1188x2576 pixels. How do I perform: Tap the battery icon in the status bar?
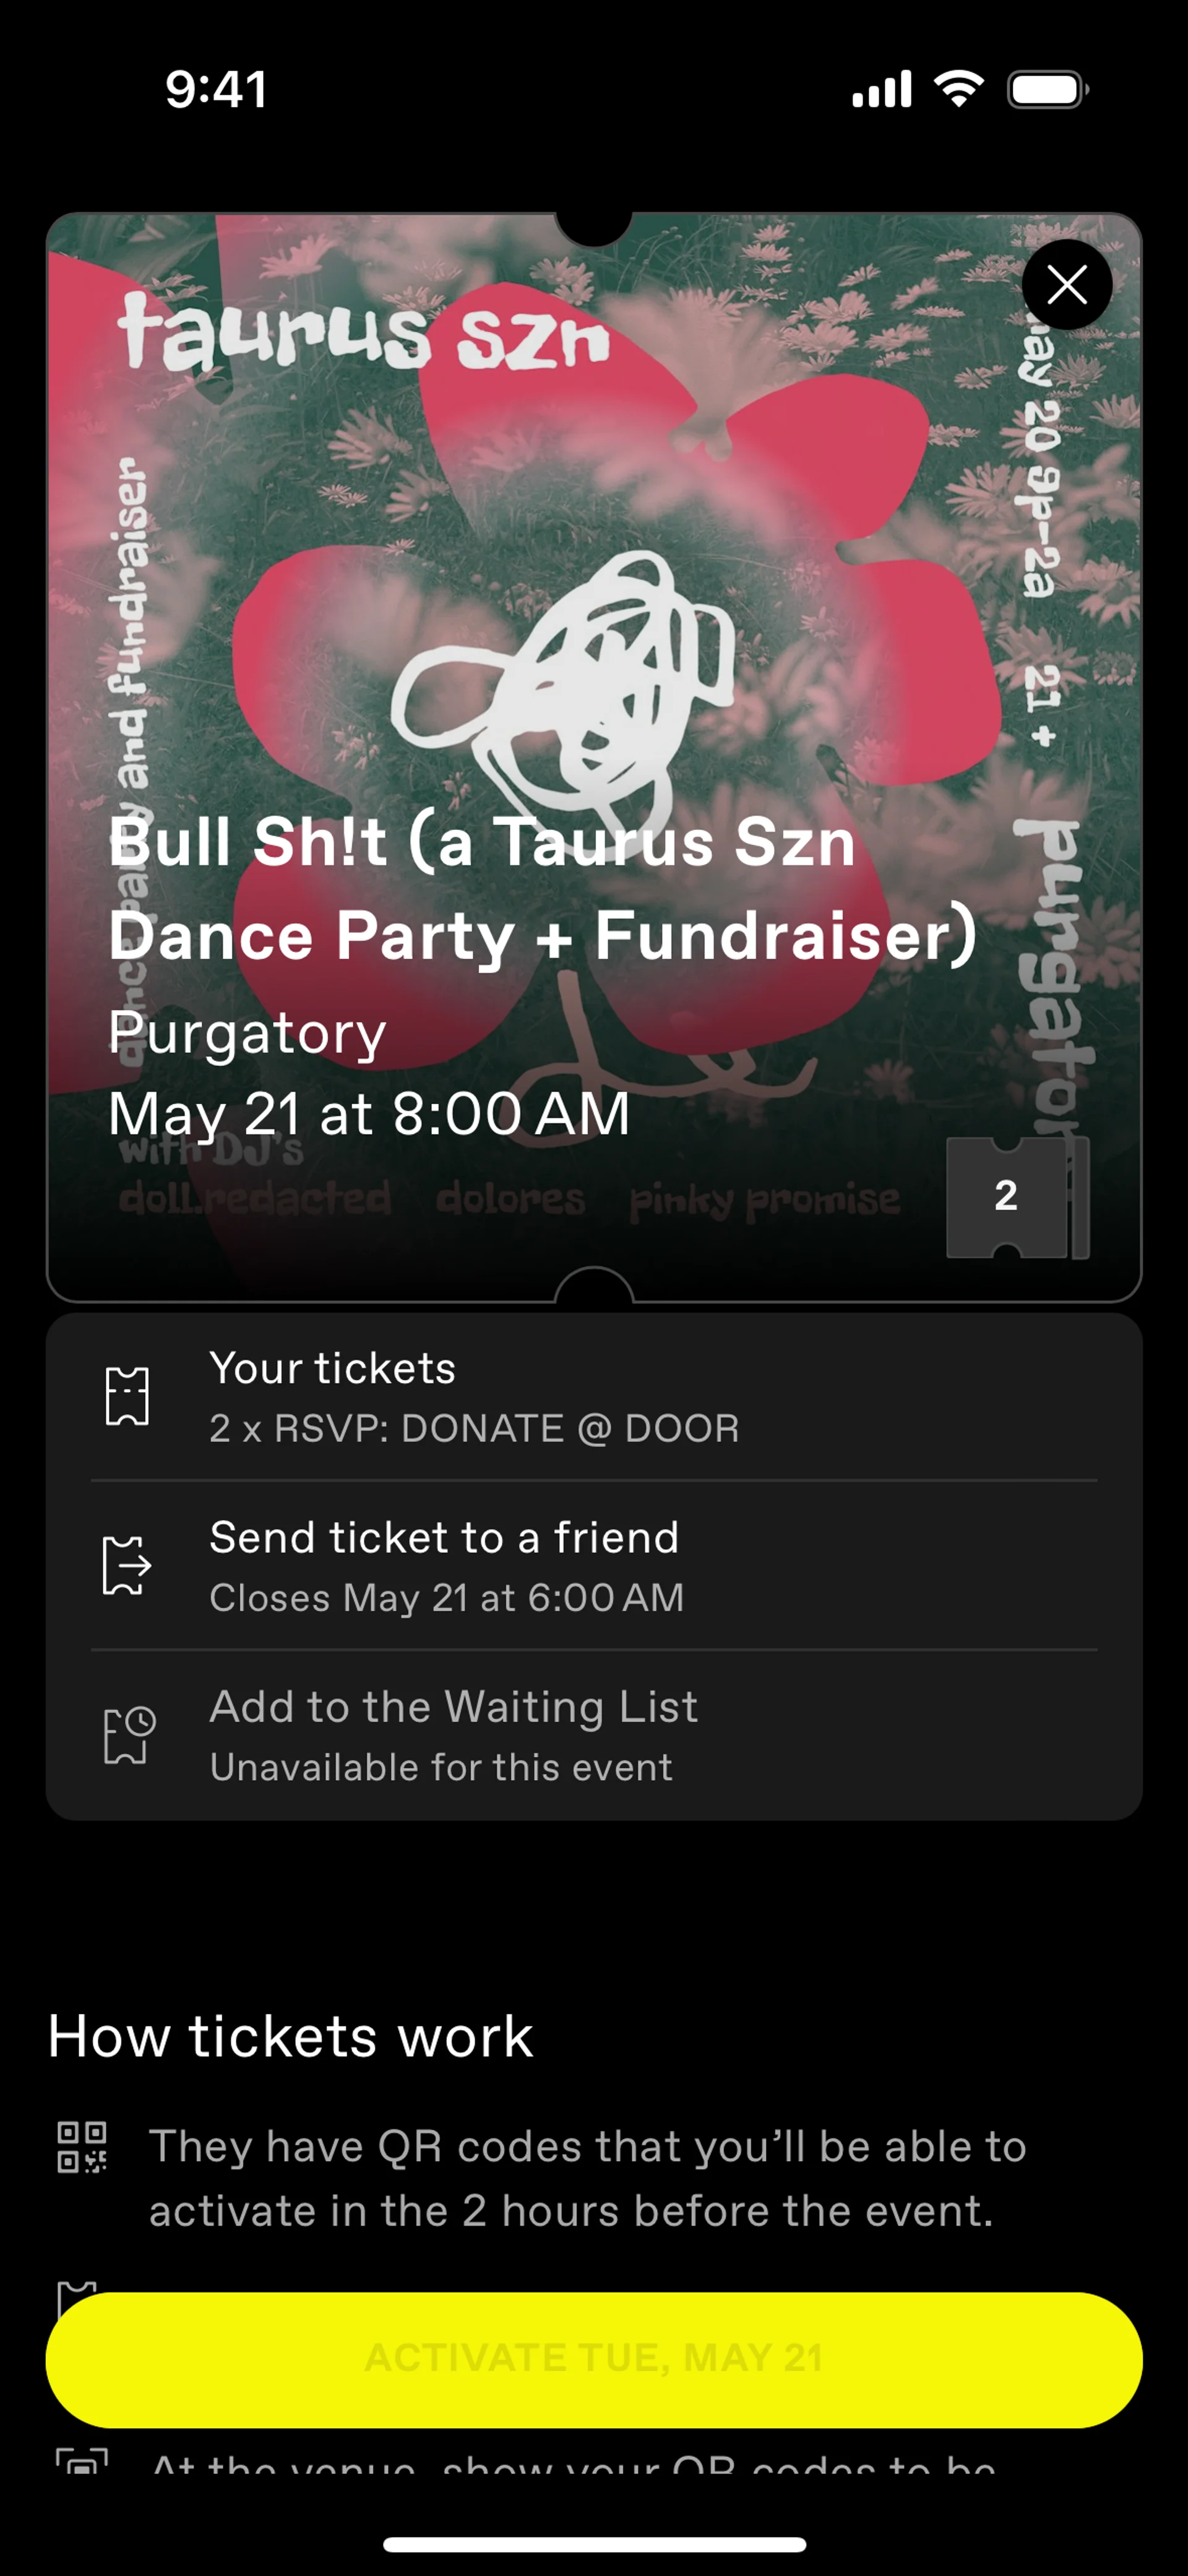coord(1047,89)
